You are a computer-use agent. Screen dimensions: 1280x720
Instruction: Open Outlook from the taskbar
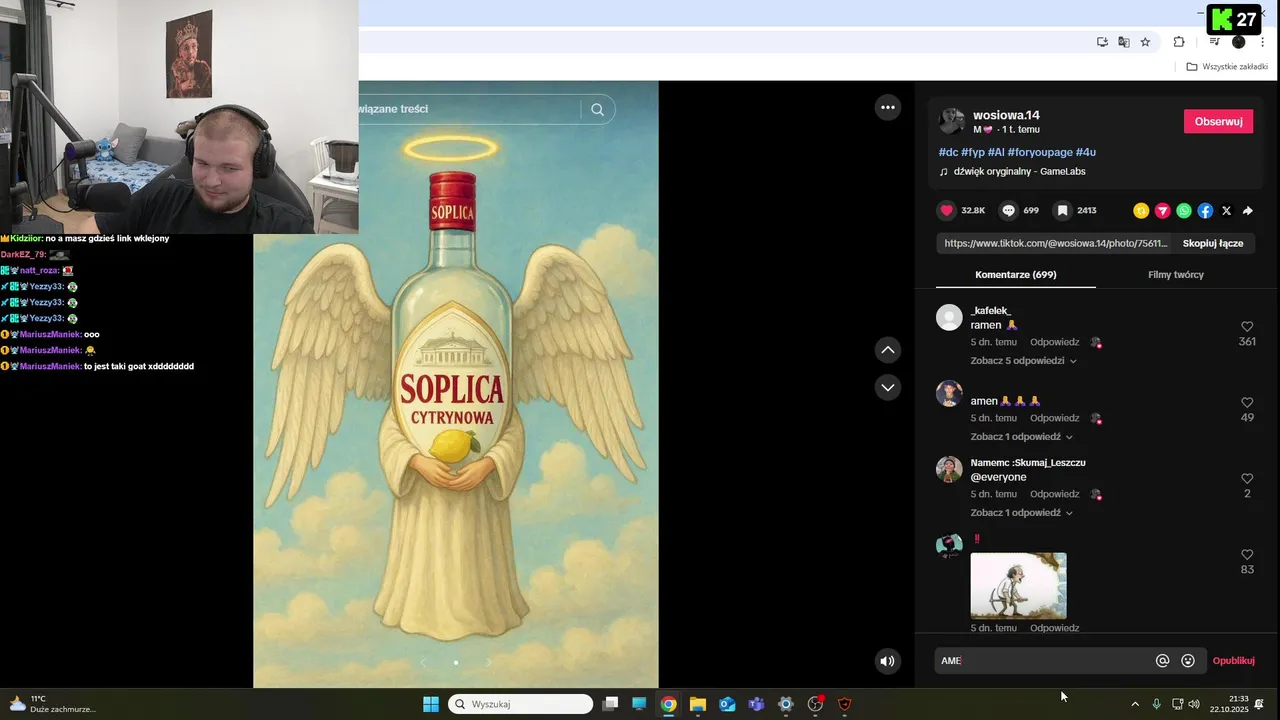point(727,704)
